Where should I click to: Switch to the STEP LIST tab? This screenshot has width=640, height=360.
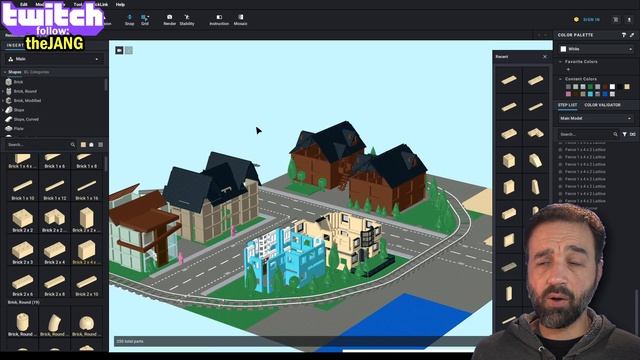pos(567,105)
